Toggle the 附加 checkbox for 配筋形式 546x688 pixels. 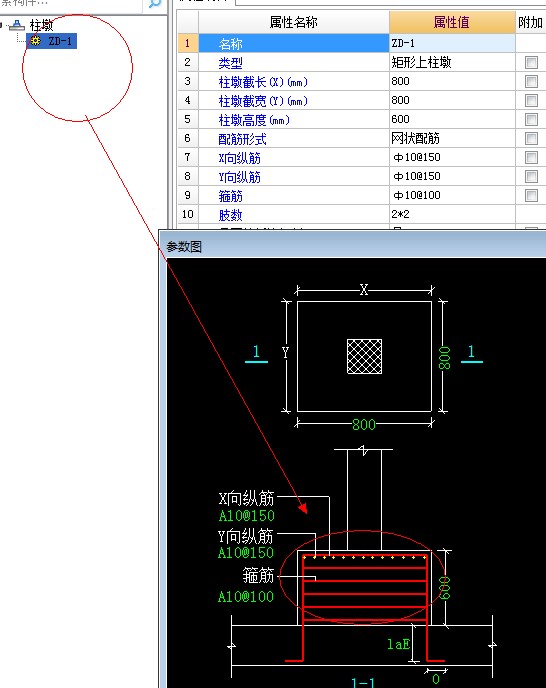531,139
